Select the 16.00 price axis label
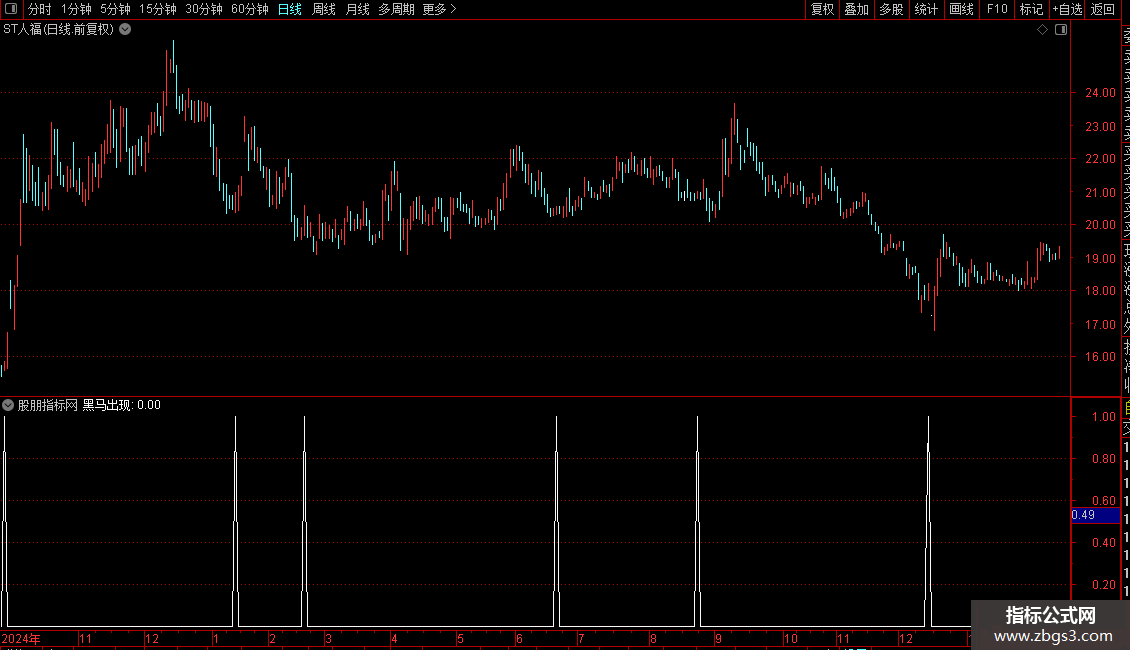 click(x=1100, y=357)
